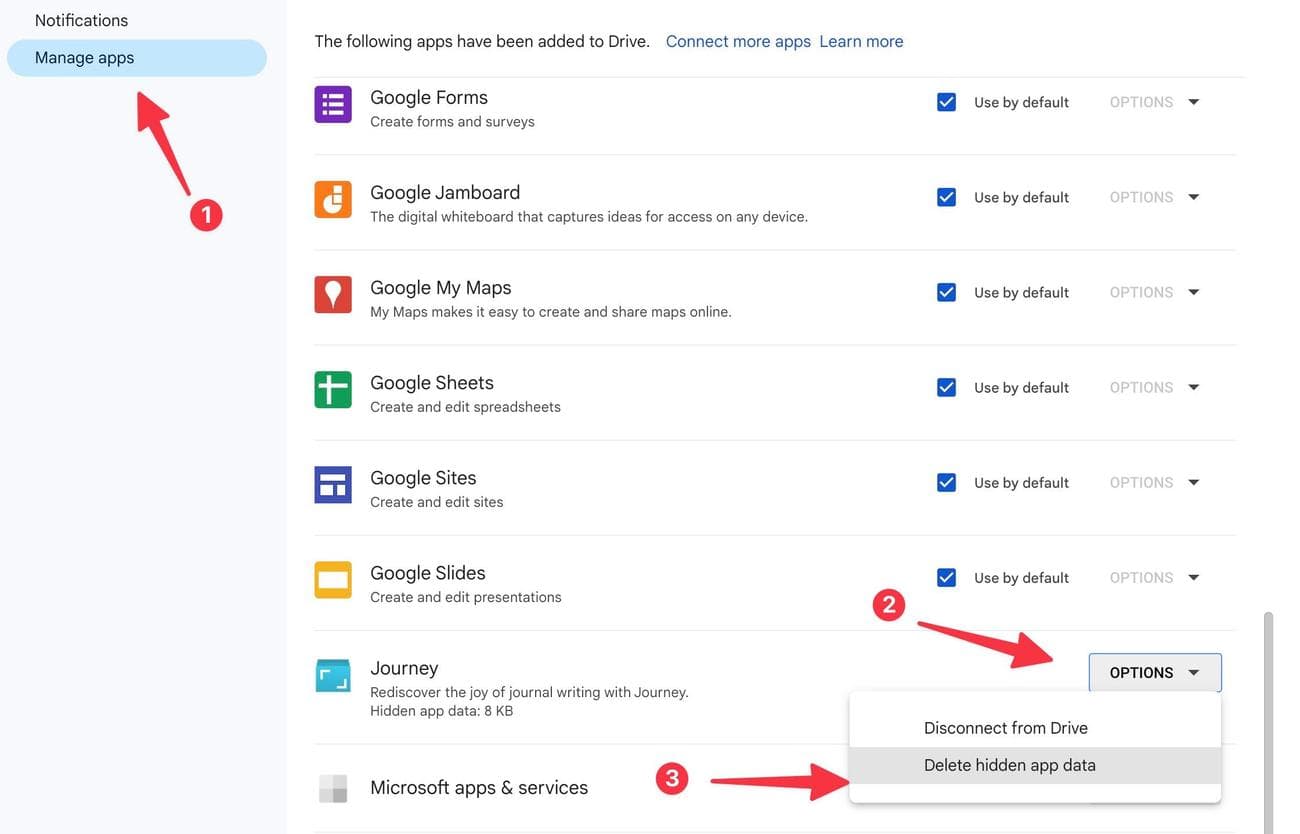Click the Learn more link
The image size is (1300, 834).
pyautogui.click(x=861, y=41)
